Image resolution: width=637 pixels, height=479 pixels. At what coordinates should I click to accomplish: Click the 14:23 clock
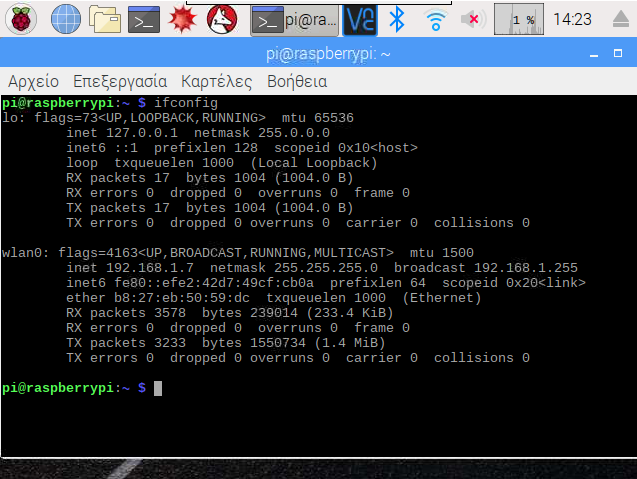[572, 19]
